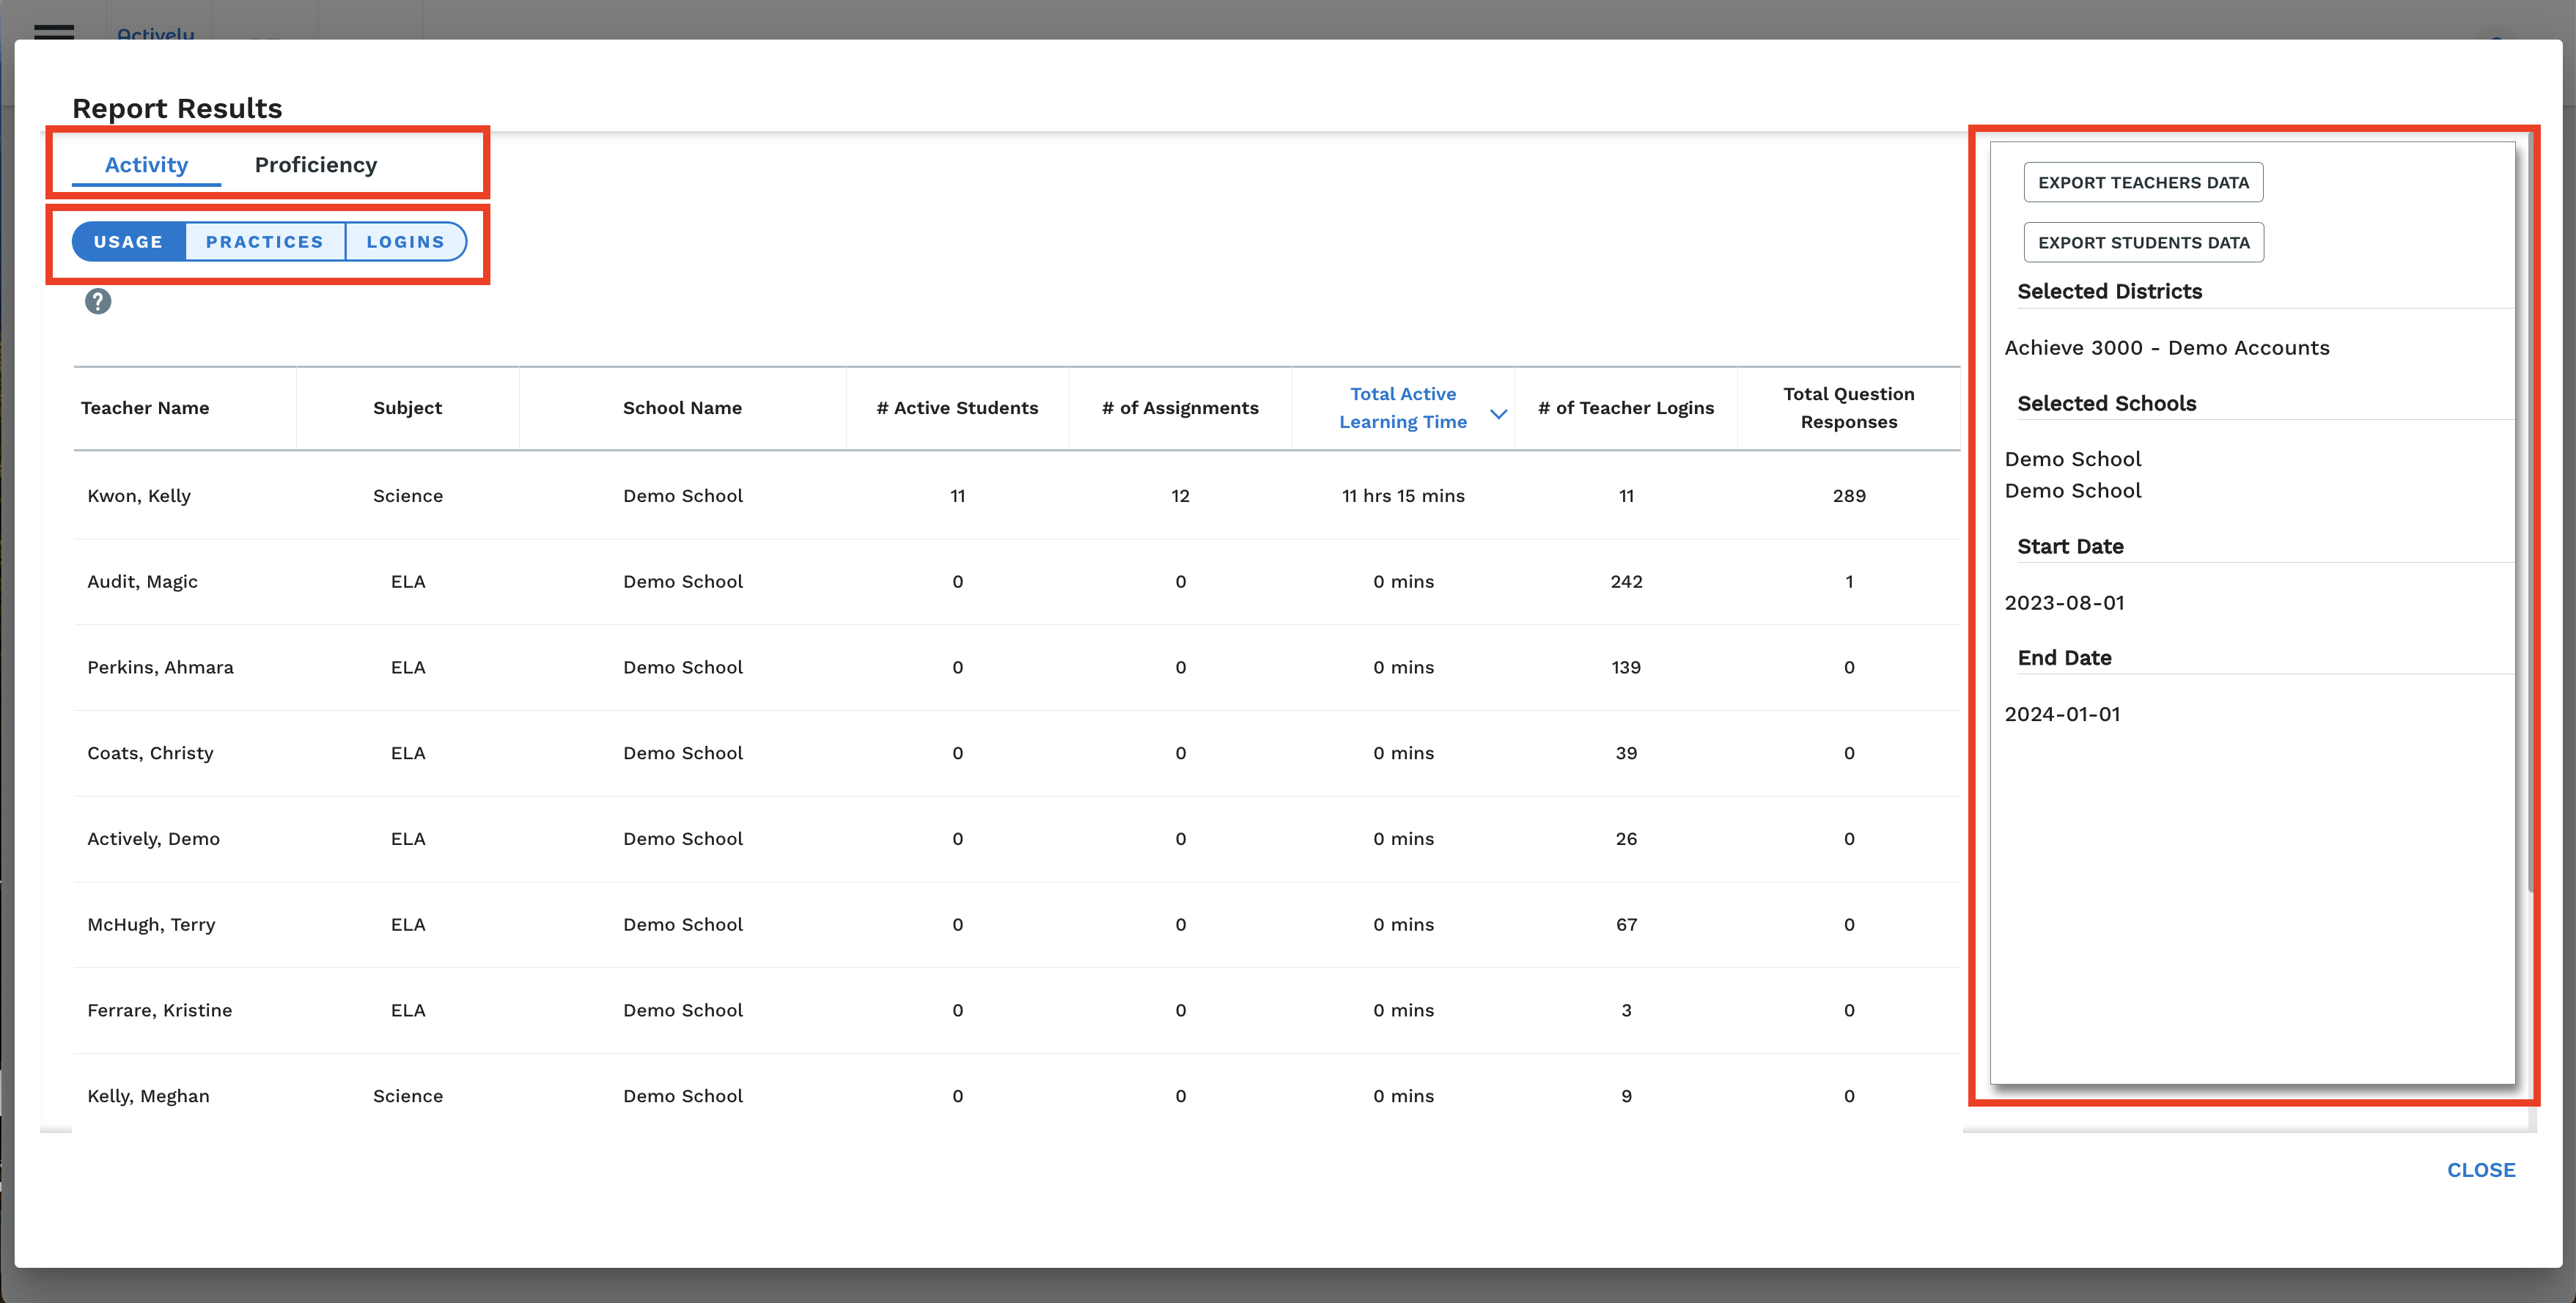The width and height of the screenshot is (2576, 1303).
Task: Close the Report Results dialog
Action: pyautogui.click(x=2480, y=1170)
